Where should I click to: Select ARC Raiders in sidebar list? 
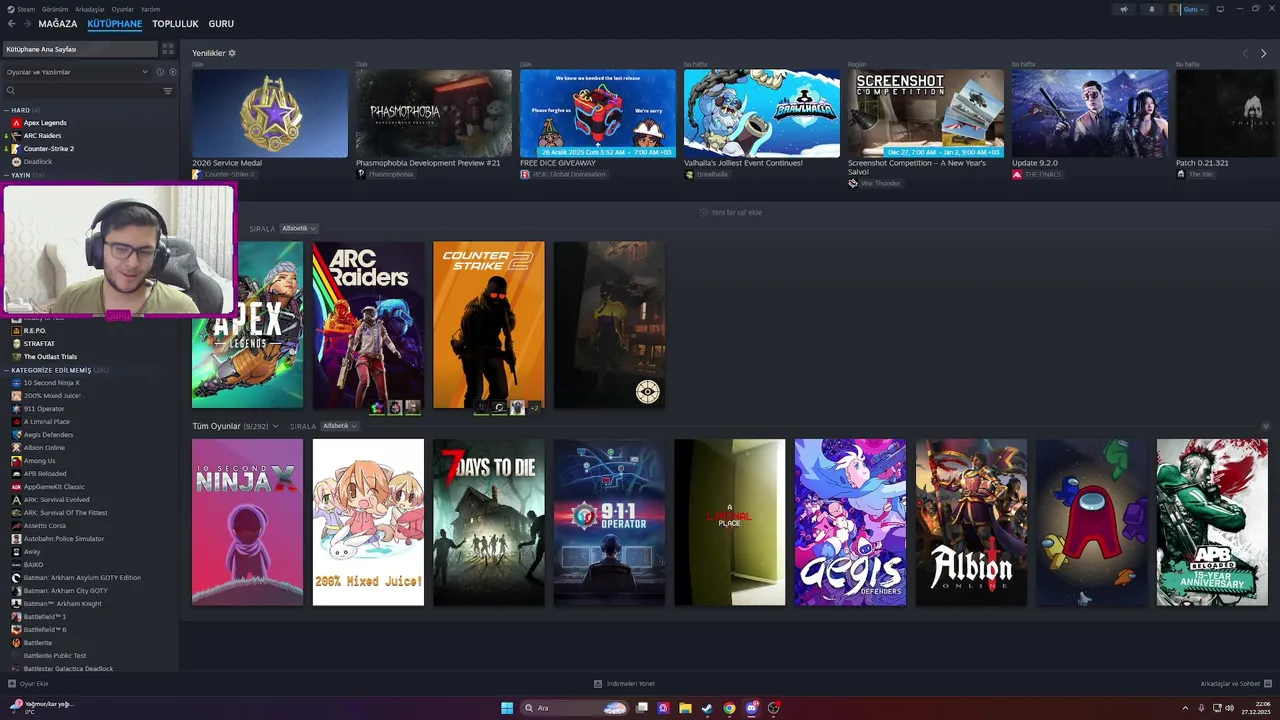coord(43,136)
